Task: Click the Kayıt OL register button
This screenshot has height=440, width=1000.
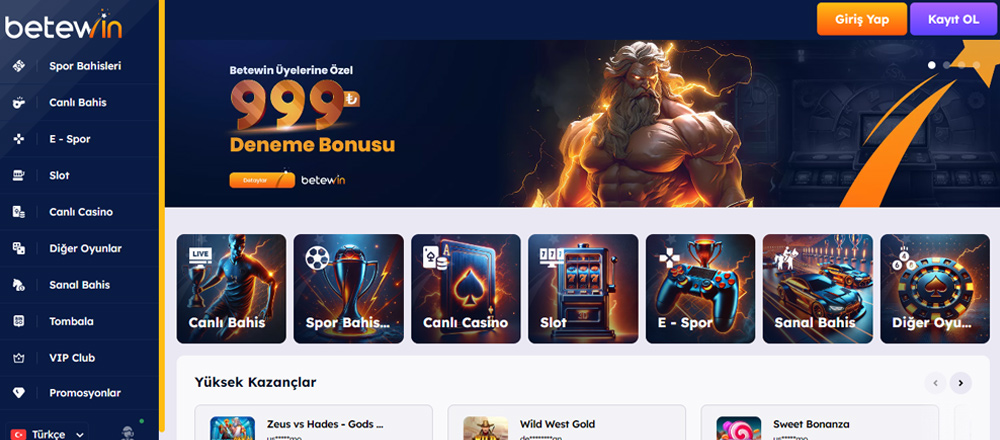Action: coord(953,19)
